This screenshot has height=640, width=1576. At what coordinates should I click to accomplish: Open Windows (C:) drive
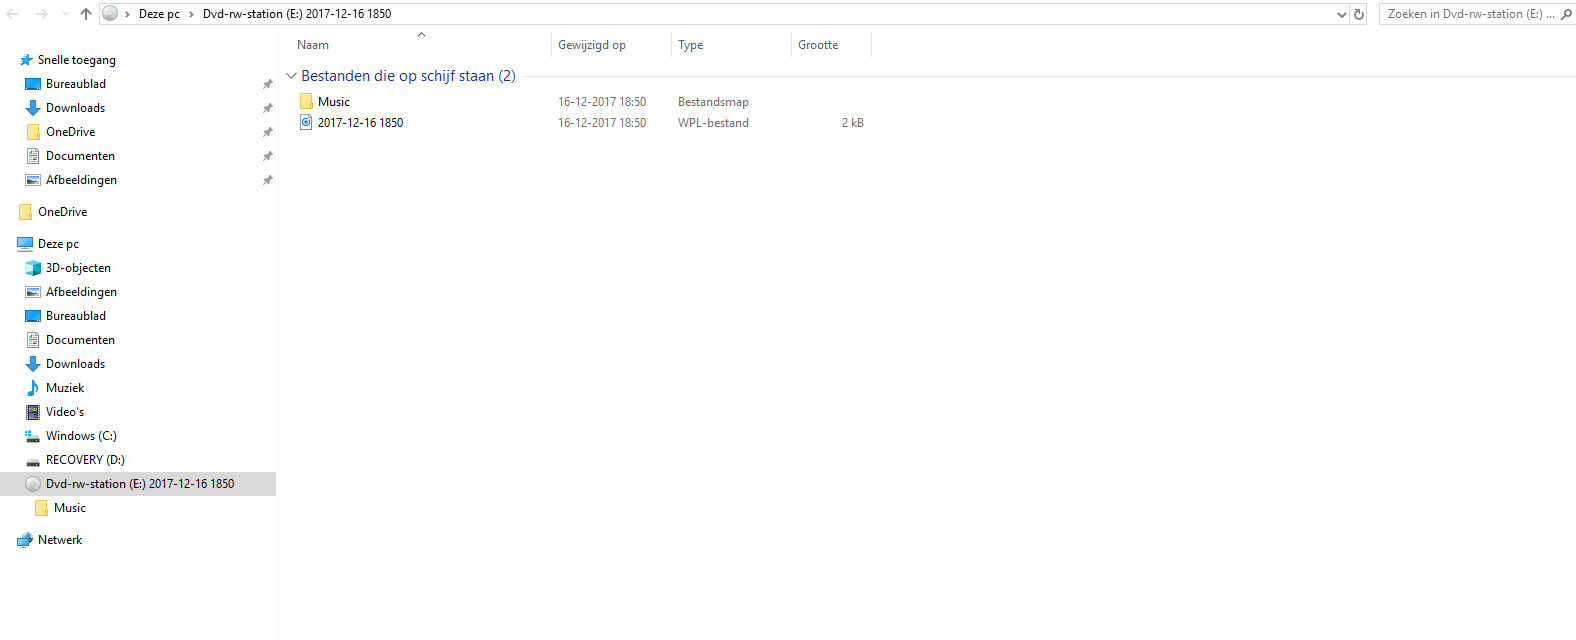[x=81, y=436]
